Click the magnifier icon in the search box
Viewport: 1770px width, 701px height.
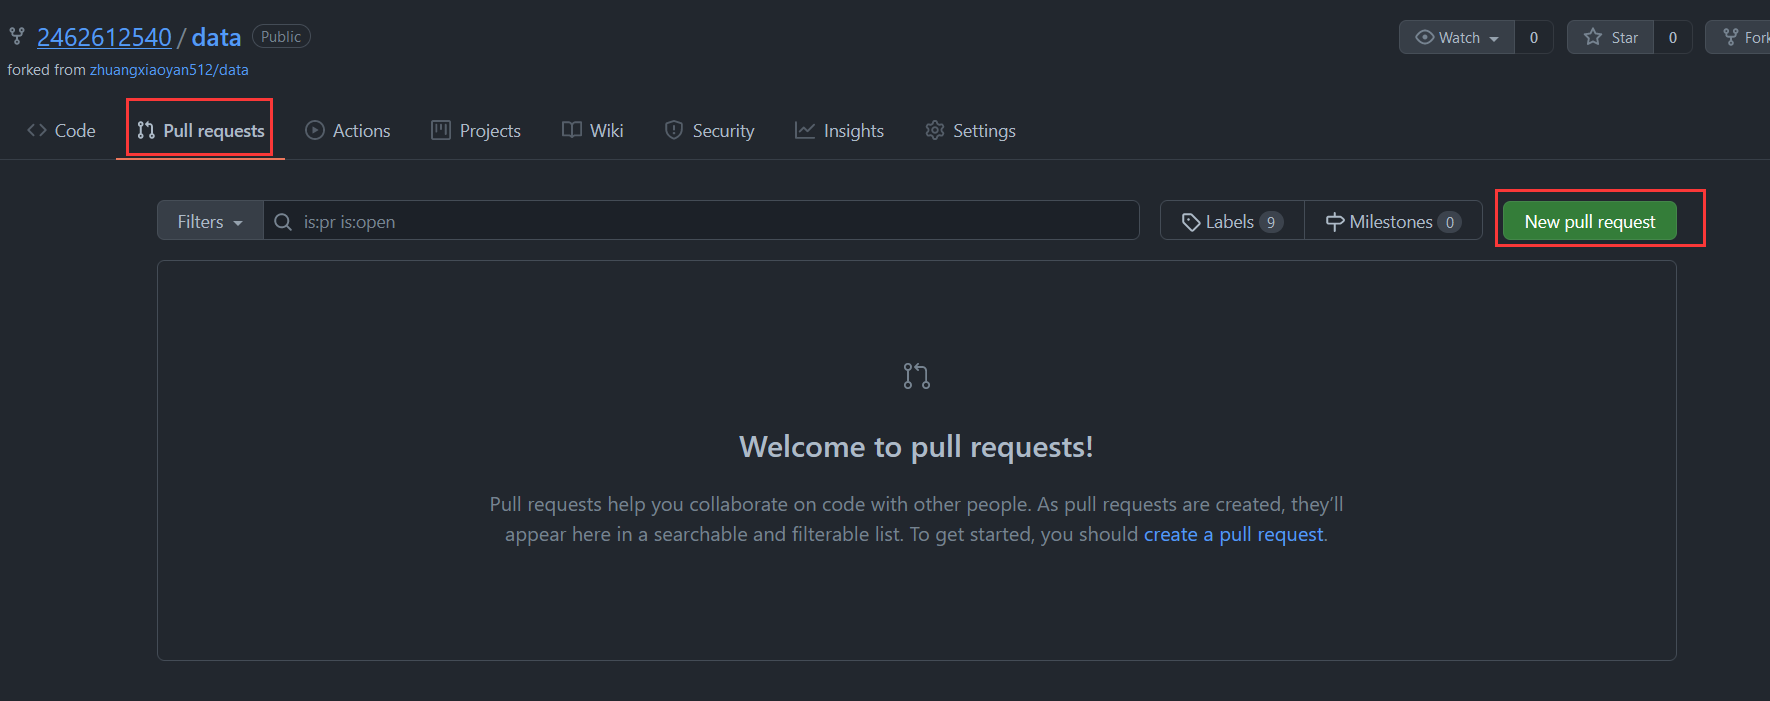[x=283, y=222]
